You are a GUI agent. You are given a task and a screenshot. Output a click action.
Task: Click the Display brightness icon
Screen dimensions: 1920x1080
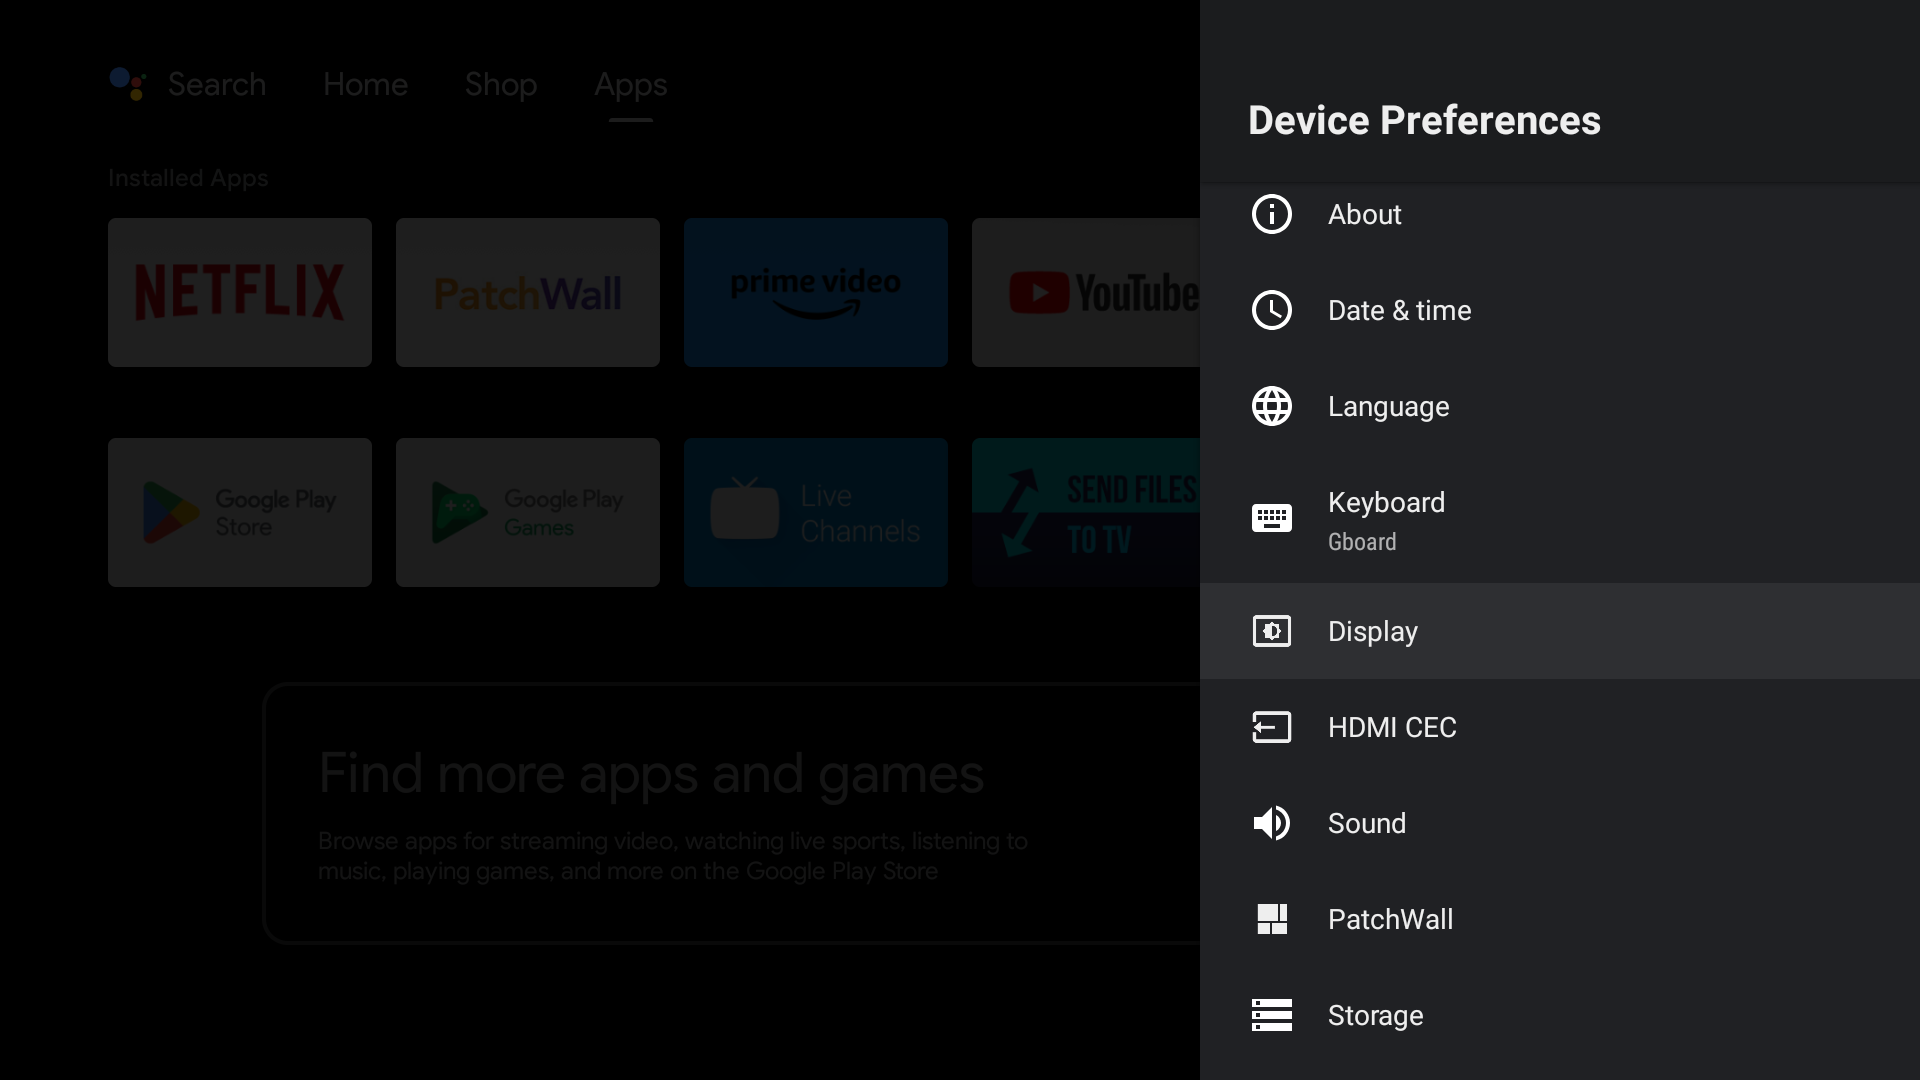(x=1271, y=631)
